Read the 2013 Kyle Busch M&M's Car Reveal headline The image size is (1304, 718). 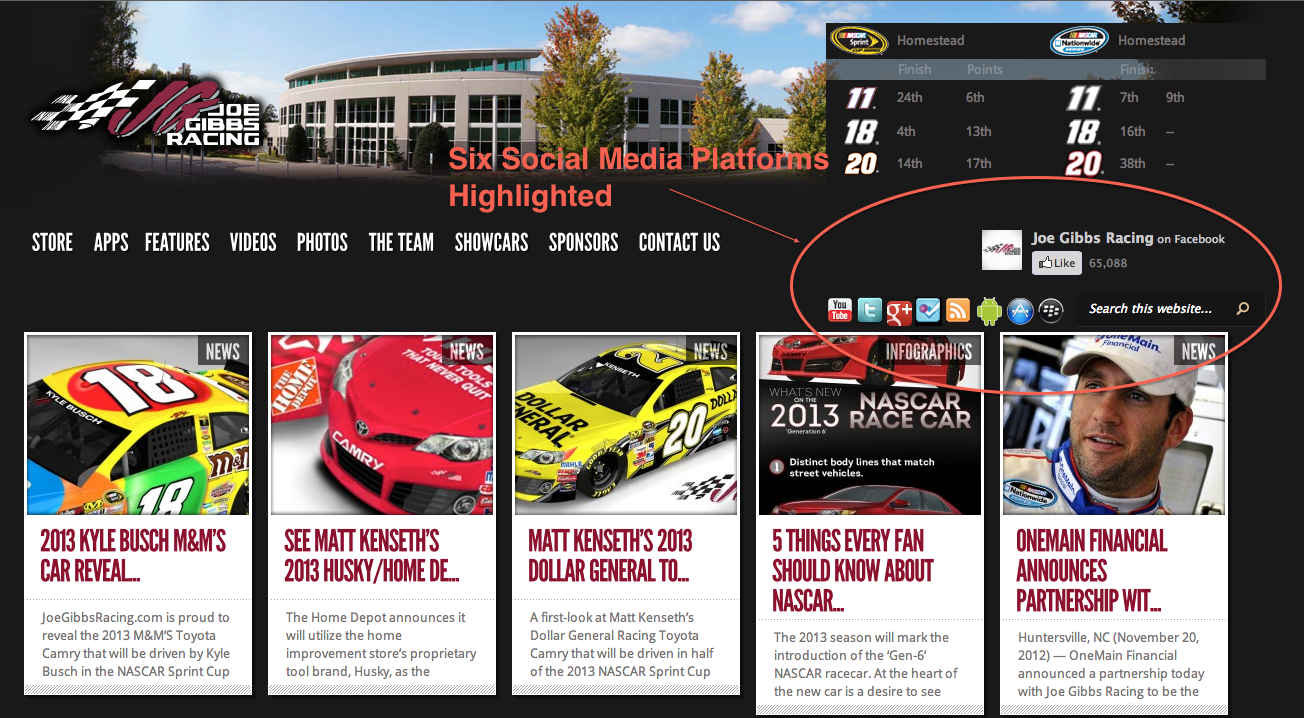tap(133, 555)
